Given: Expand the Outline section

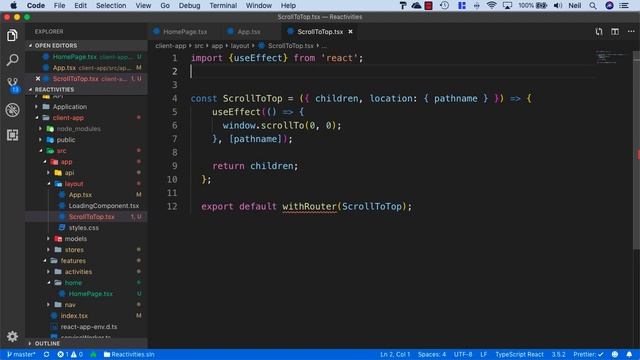Looking at the screenshot, I should click(47, 343).
